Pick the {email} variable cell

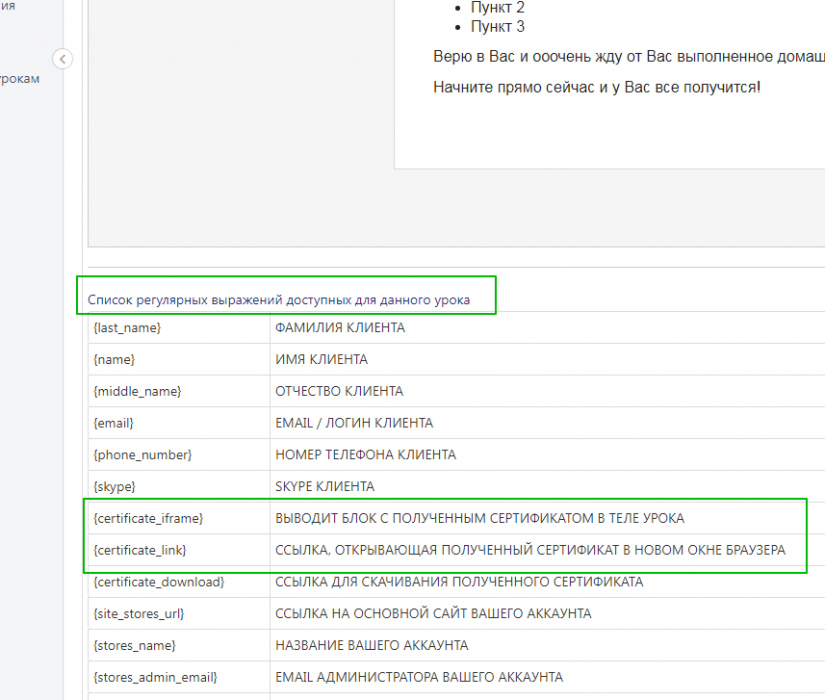pyautogui.click(x=113, y=423)
